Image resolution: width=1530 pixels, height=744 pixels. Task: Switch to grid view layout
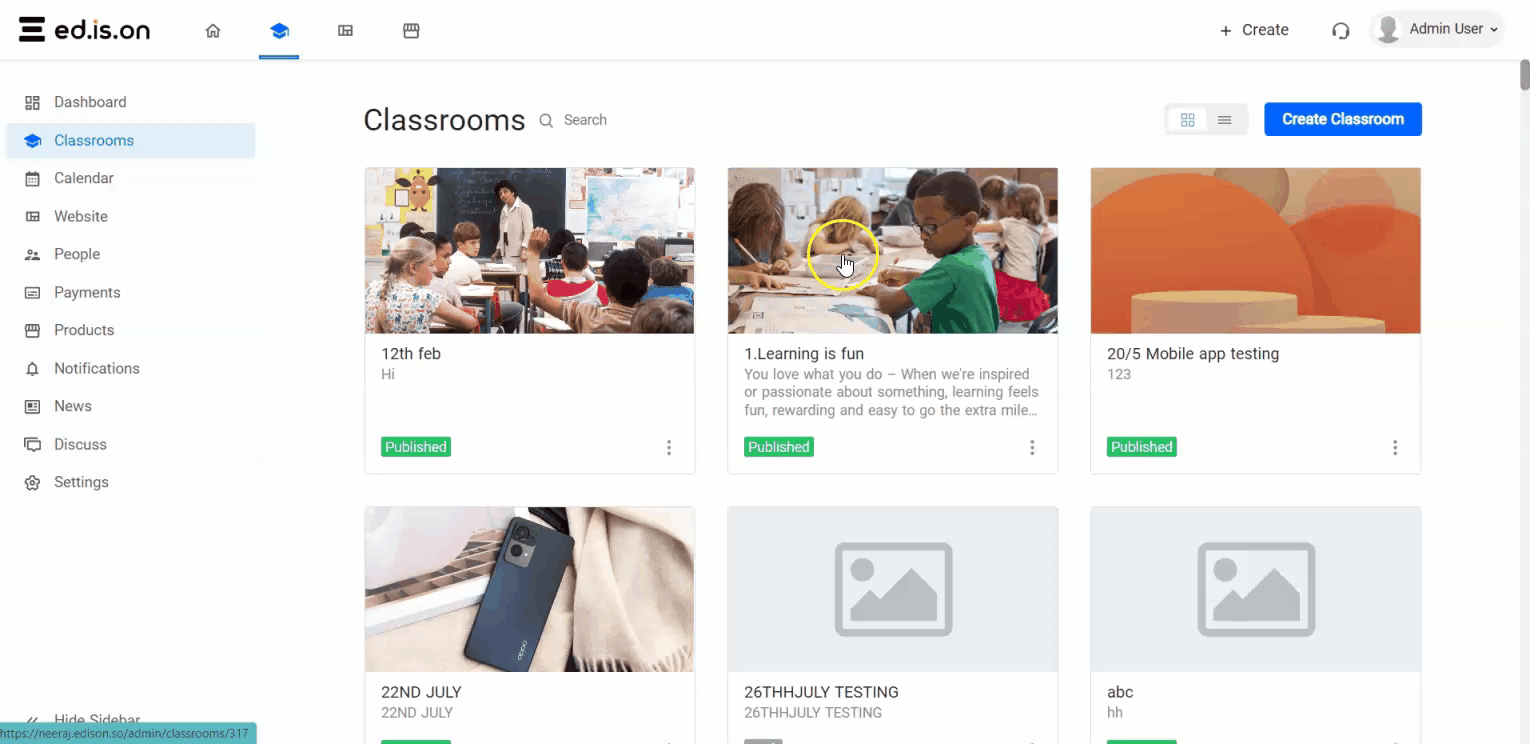tap(1188, 120)
